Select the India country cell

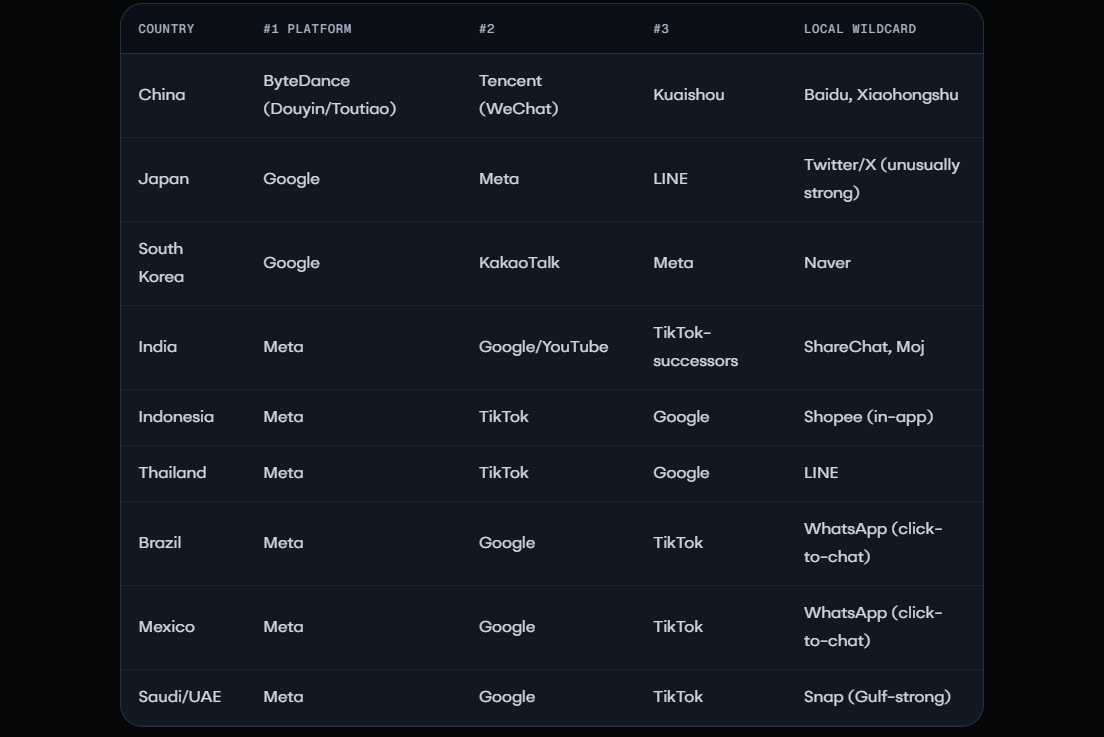click(158, 347)
